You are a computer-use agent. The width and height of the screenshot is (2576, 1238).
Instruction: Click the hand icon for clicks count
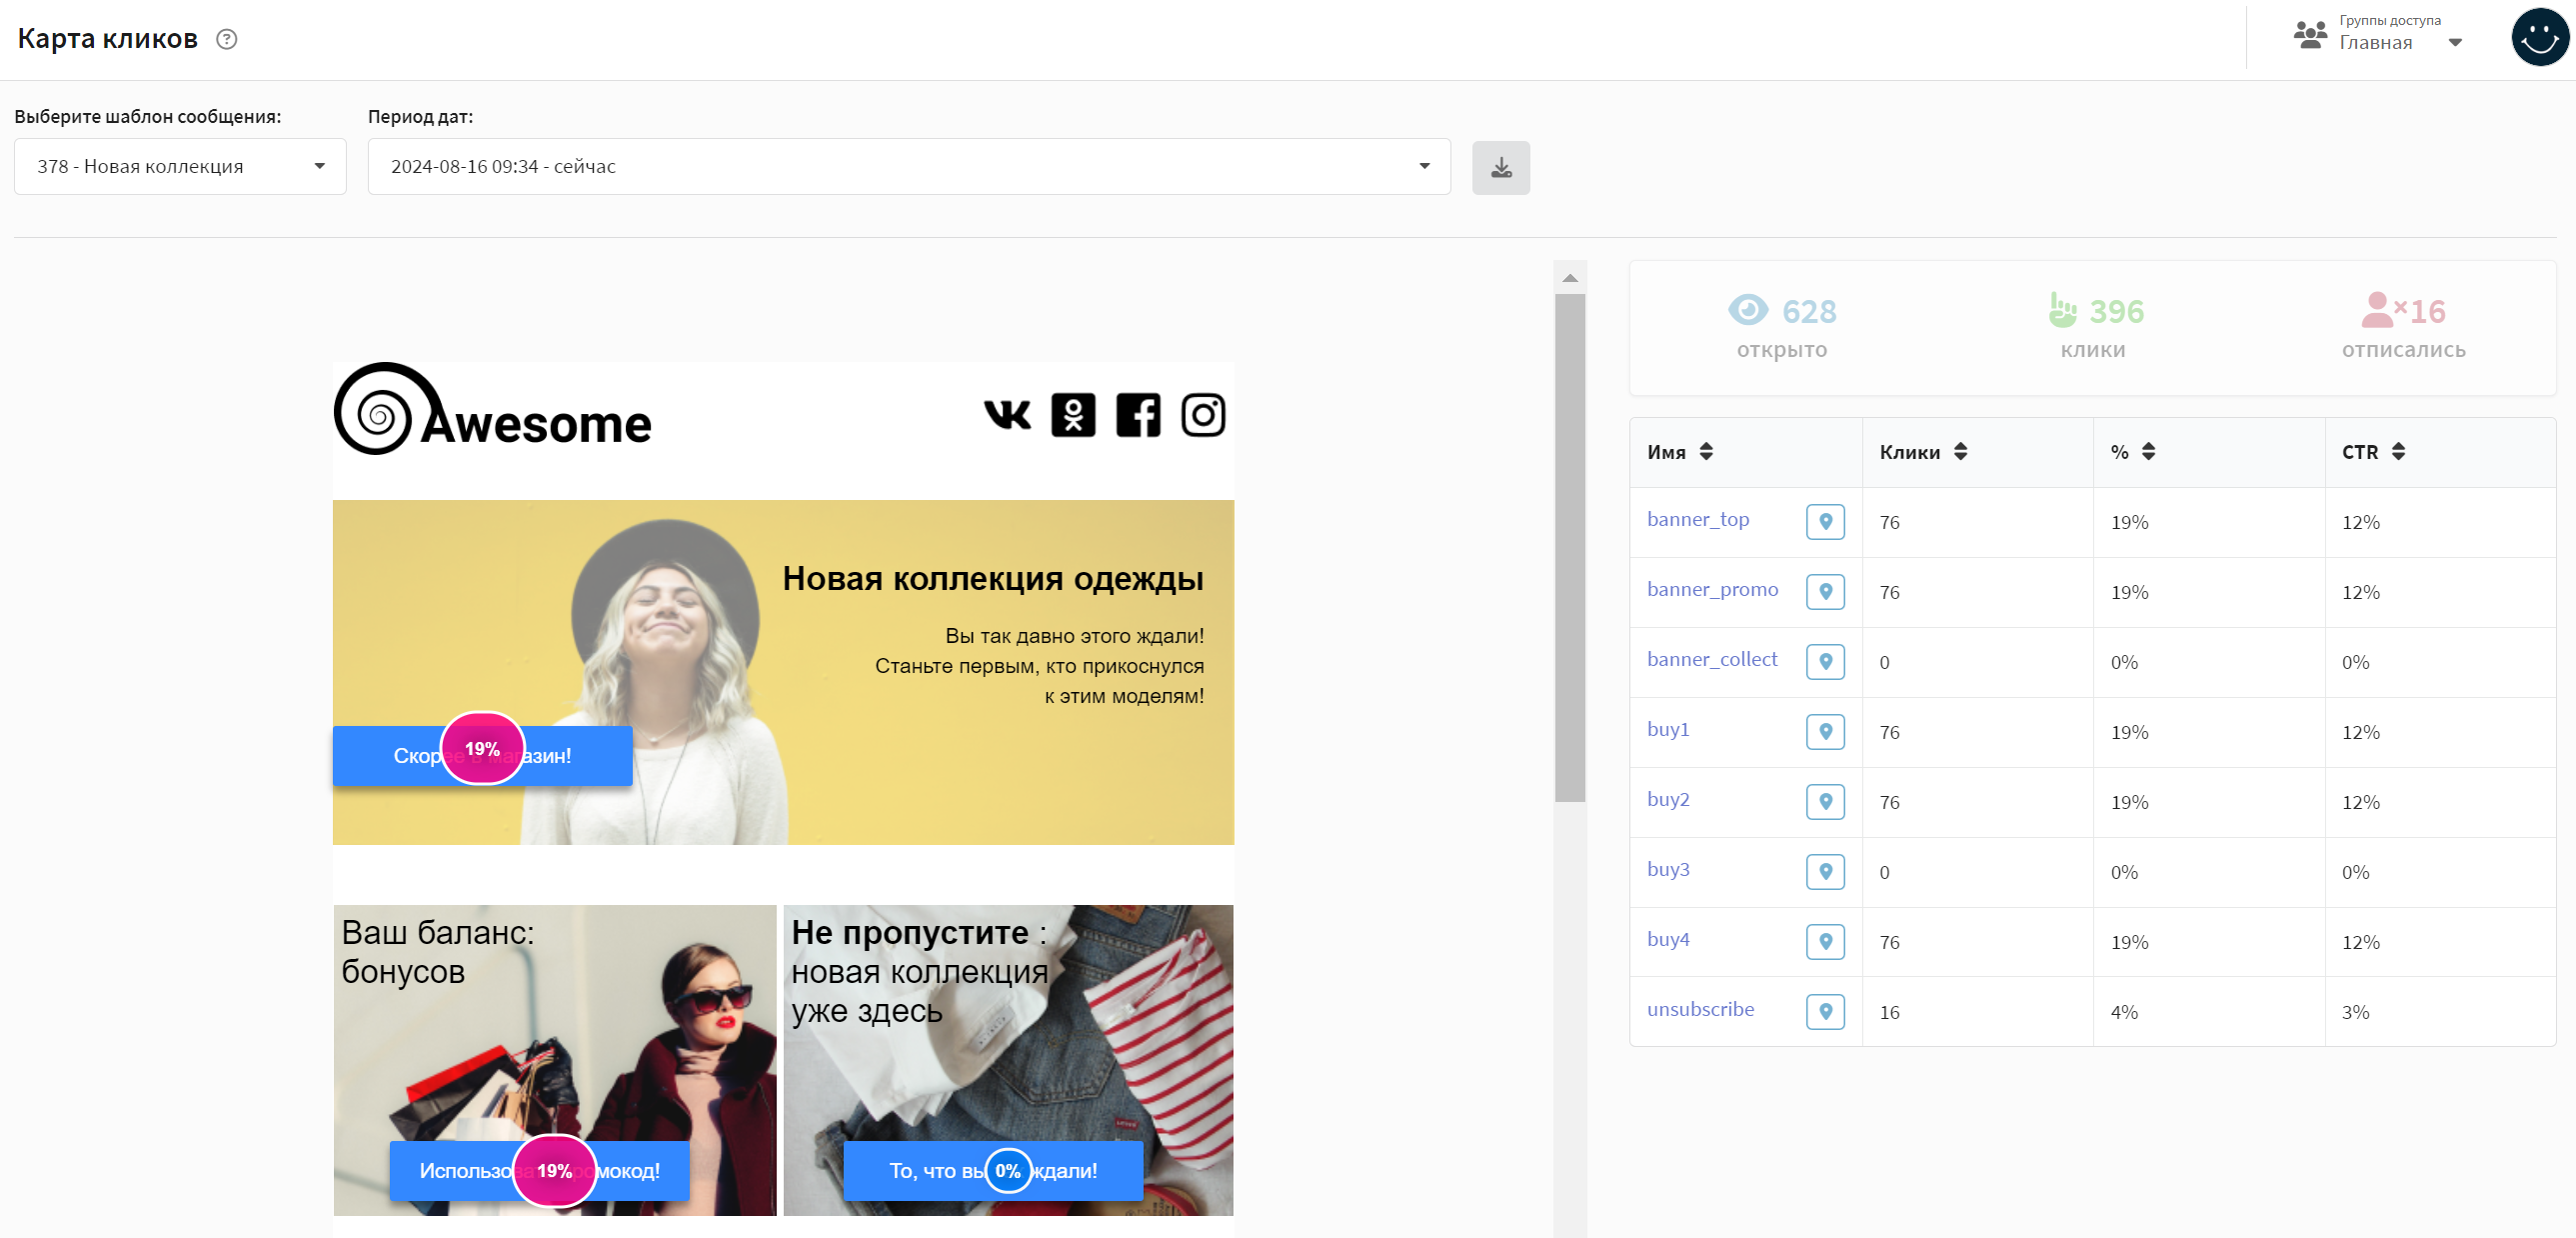[2062, 310]
